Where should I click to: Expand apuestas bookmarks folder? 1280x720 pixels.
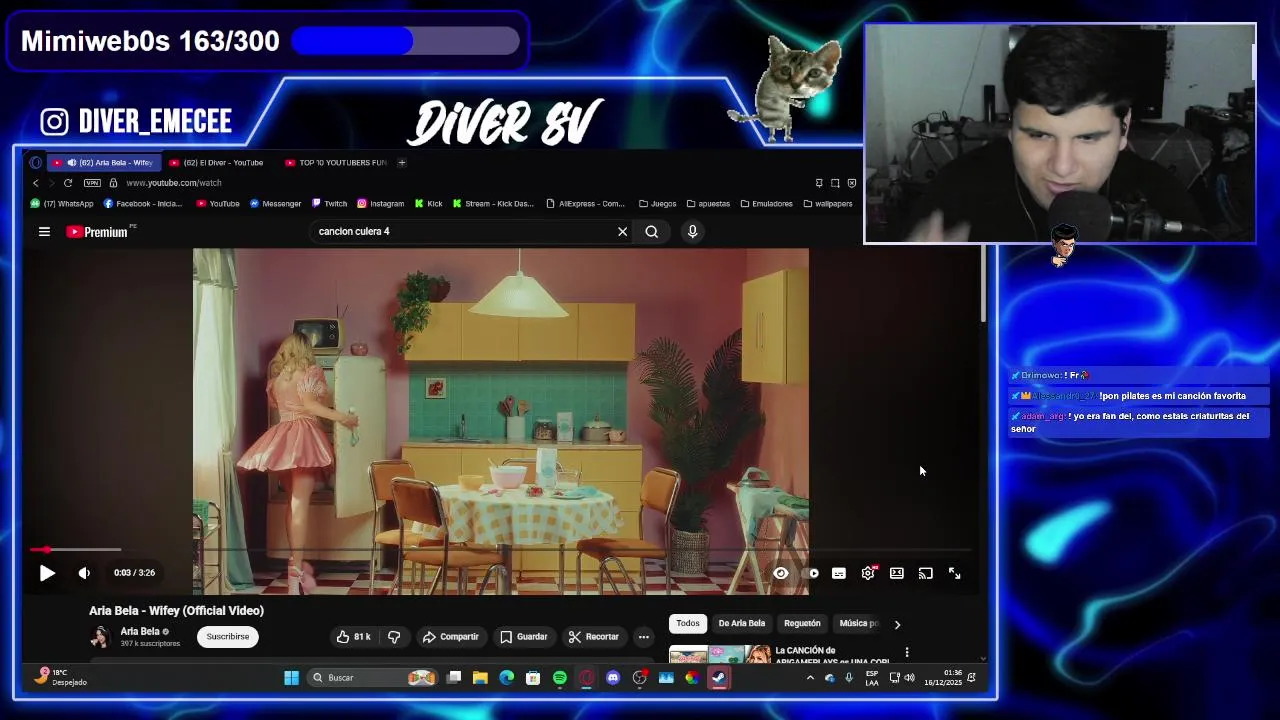point(708,204)
